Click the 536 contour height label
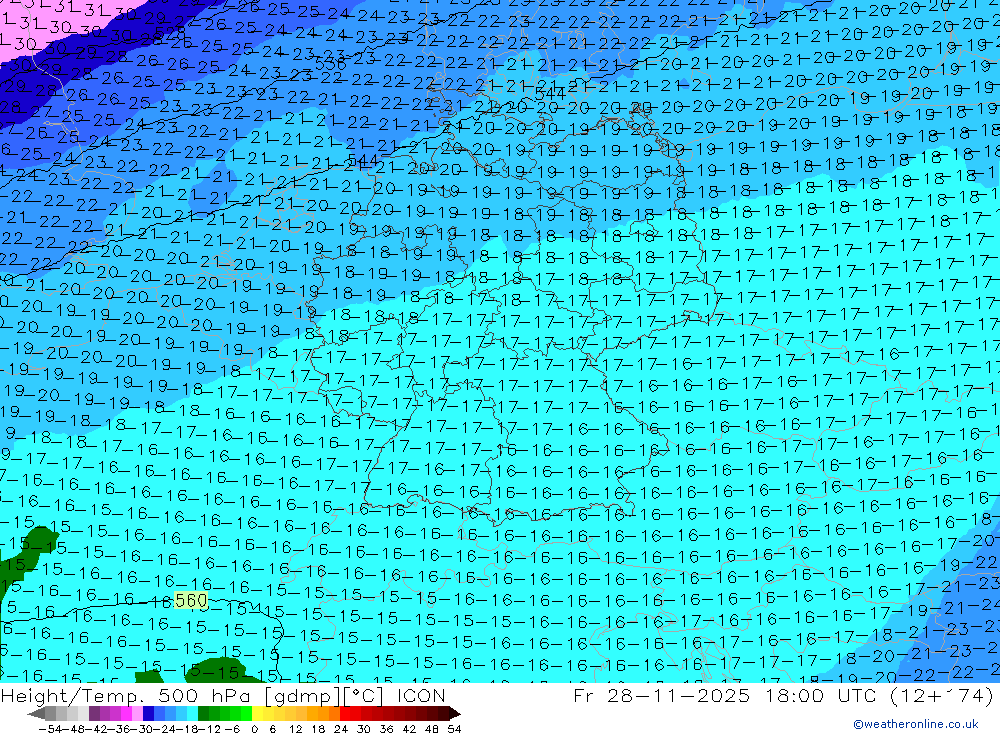The height and width of the screenshot is (733, 1000). tap(330, 64)
